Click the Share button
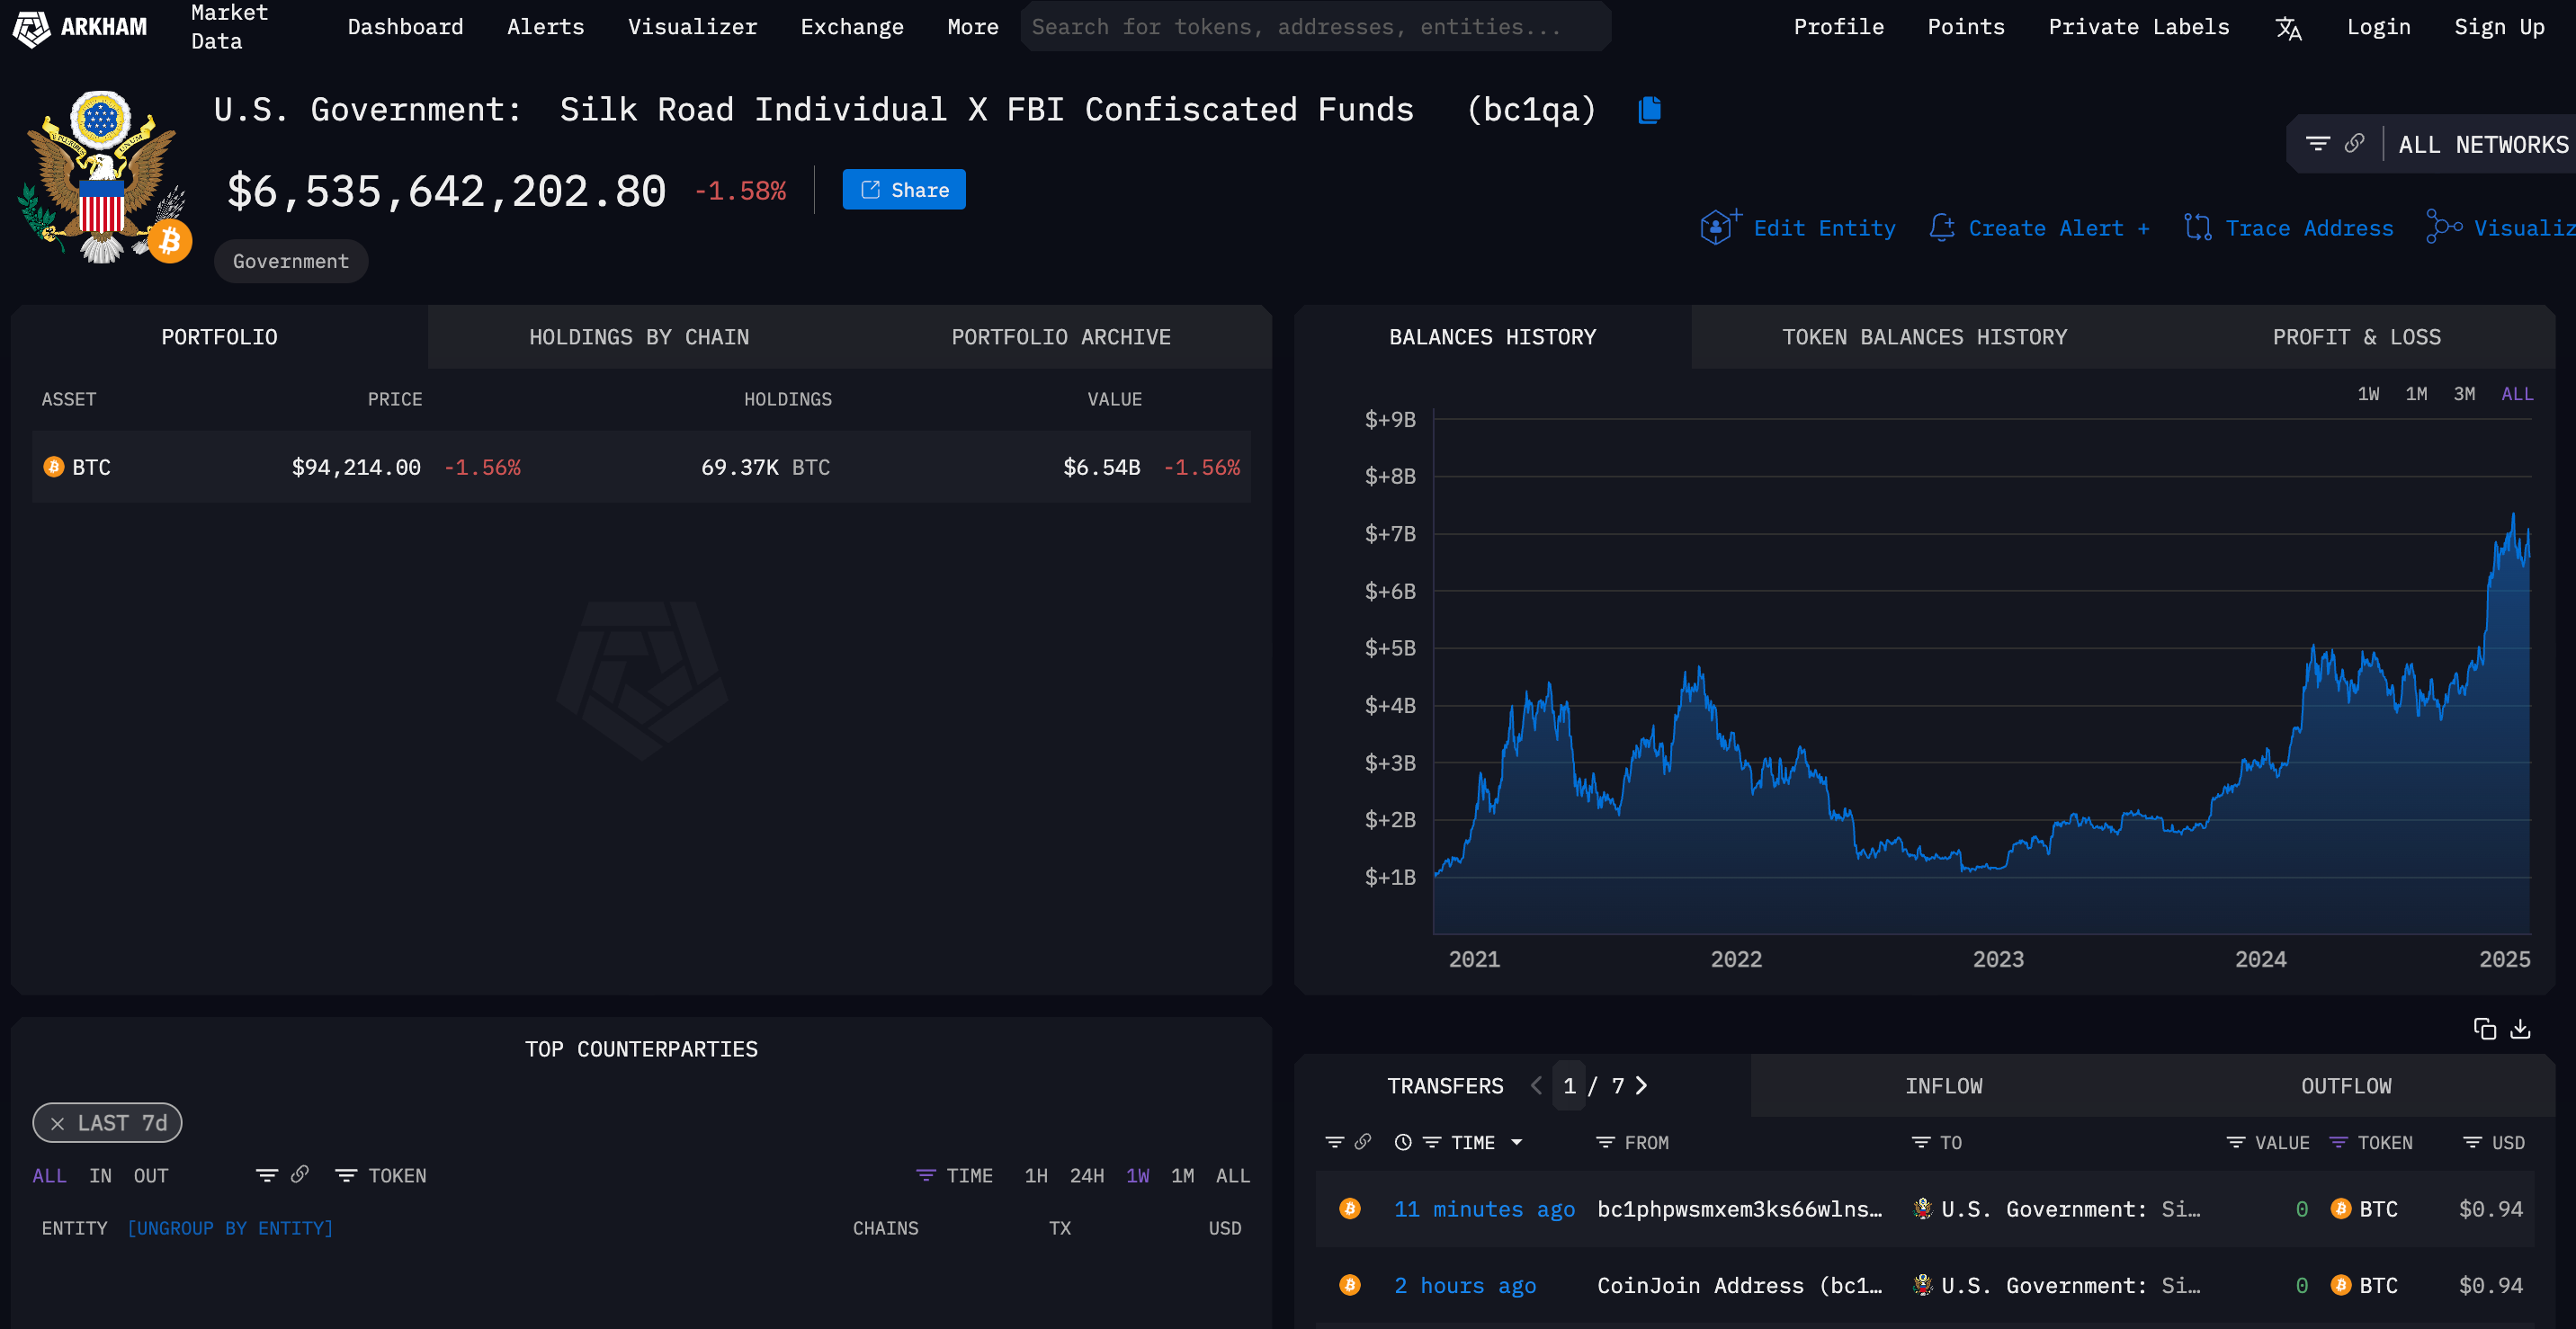The height and width of the screenshot is (1329, 2576). click(904, 190)
